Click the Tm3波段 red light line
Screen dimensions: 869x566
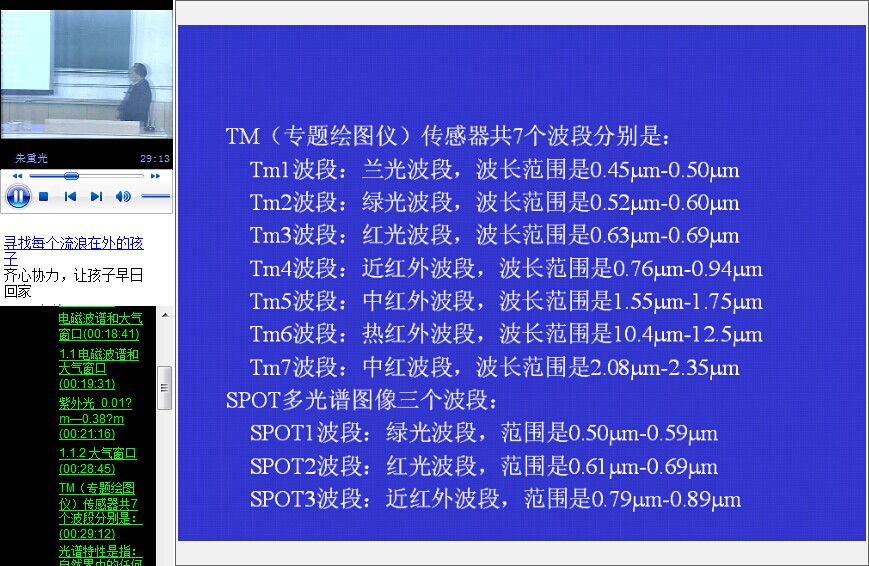coord(494,236)
